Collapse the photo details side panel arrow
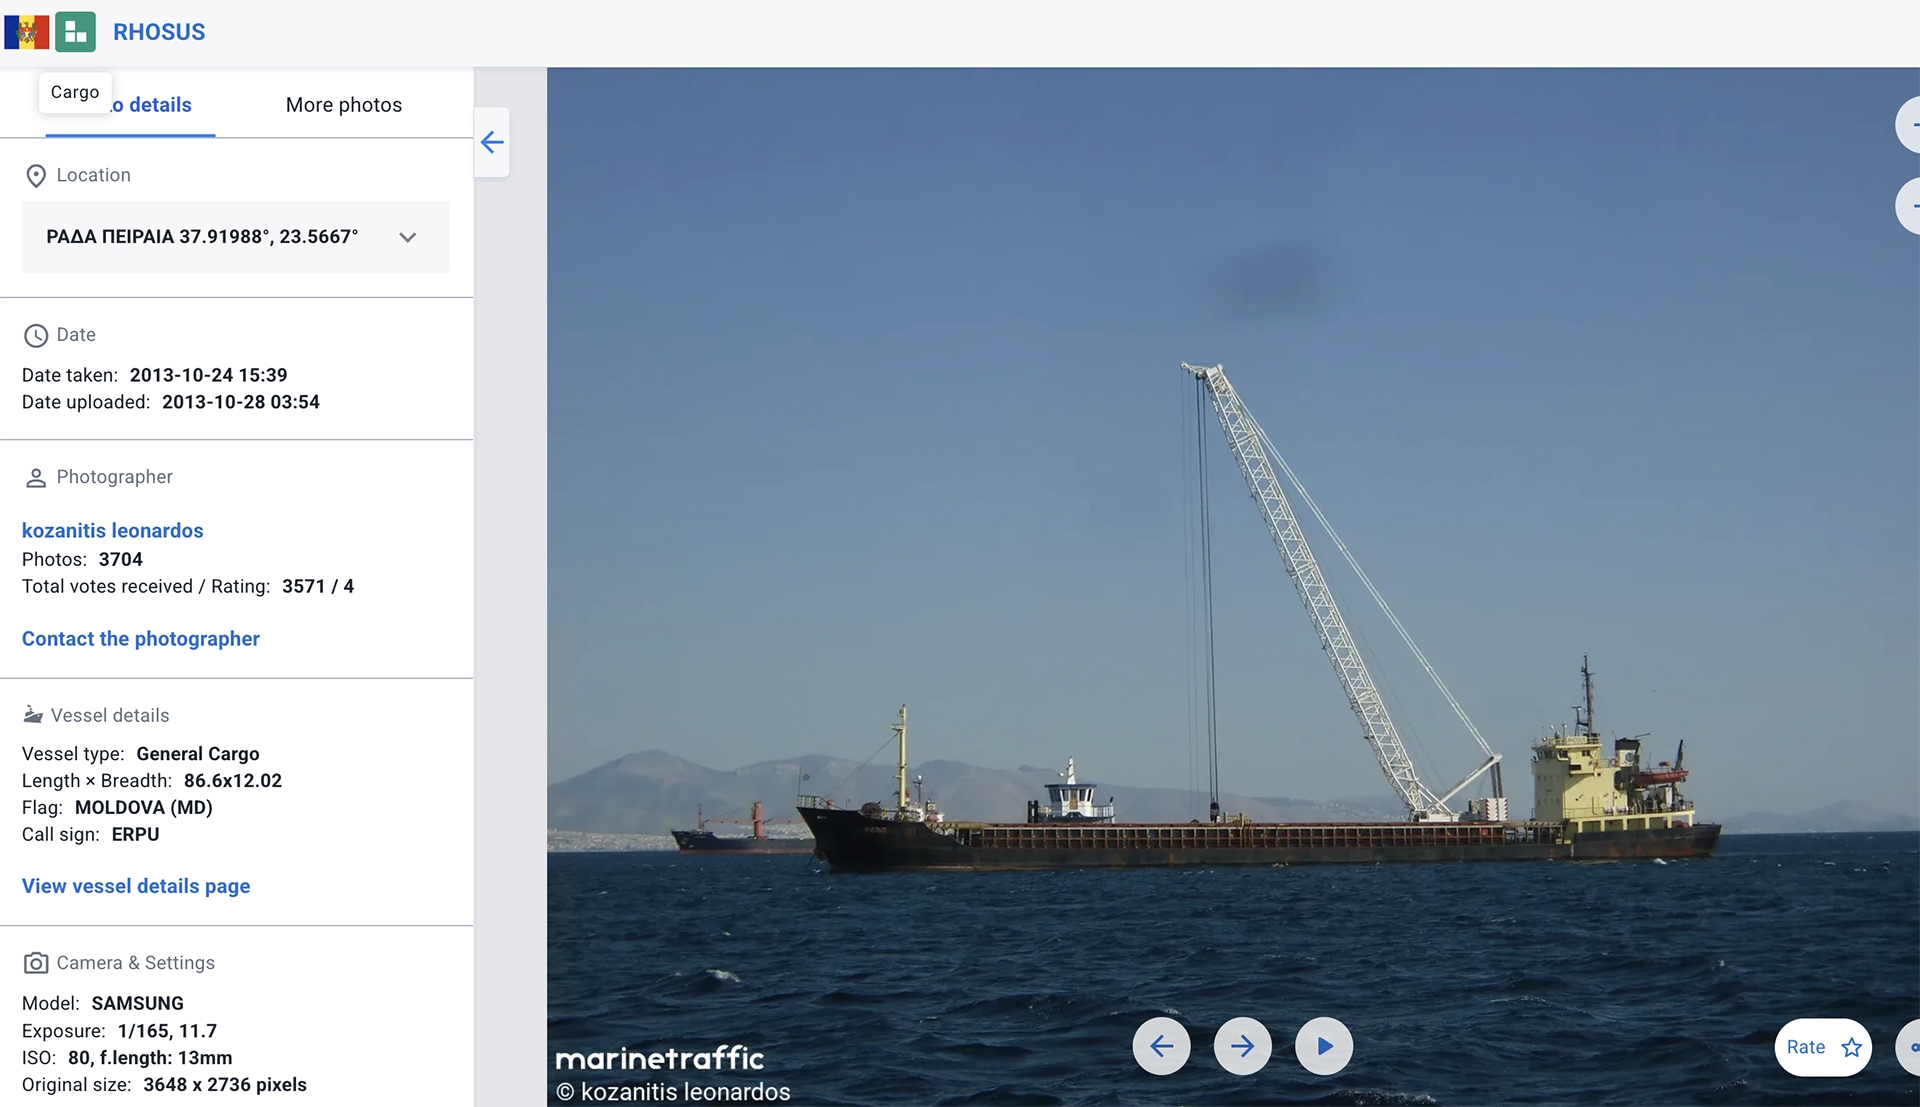 coord(492,142)
